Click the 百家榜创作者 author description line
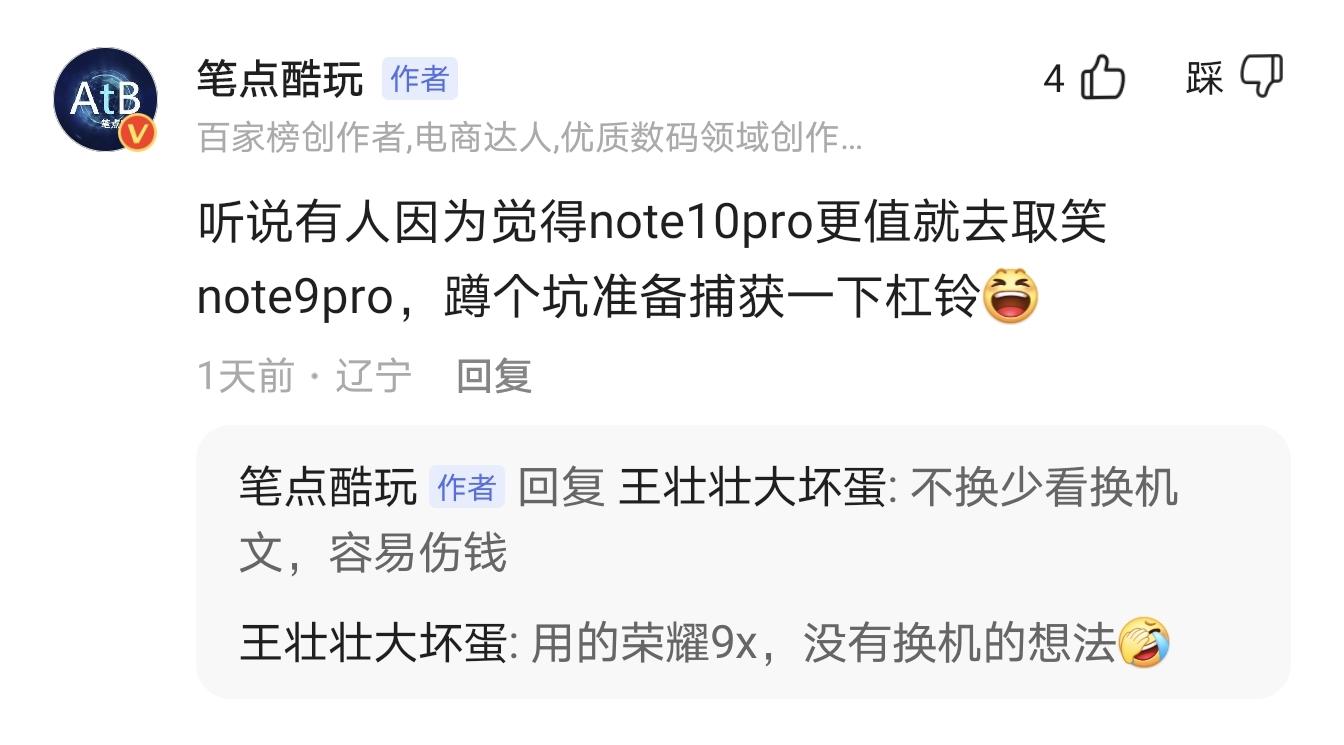 (x=530, y=138)
